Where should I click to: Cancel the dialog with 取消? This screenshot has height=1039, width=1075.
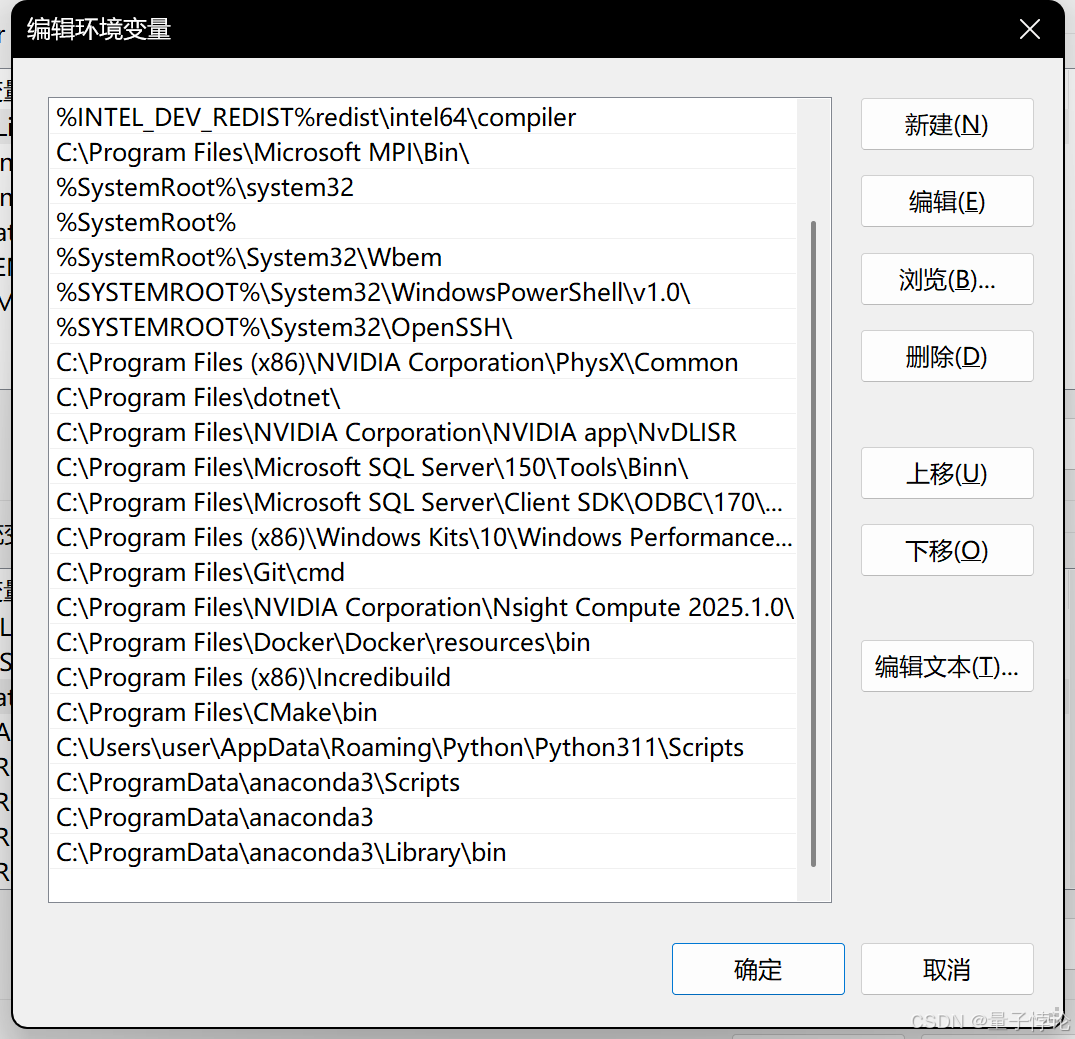pyautogui.click(x=946, y=968)
